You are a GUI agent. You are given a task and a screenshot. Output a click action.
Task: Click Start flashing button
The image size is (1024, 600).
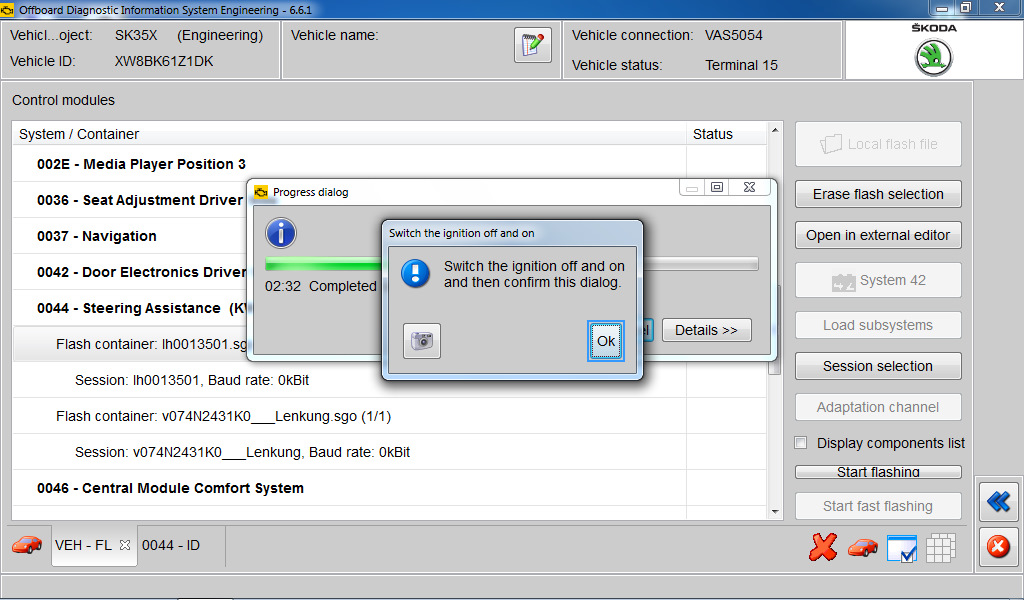pyautogui.click(x=878, y=472)
